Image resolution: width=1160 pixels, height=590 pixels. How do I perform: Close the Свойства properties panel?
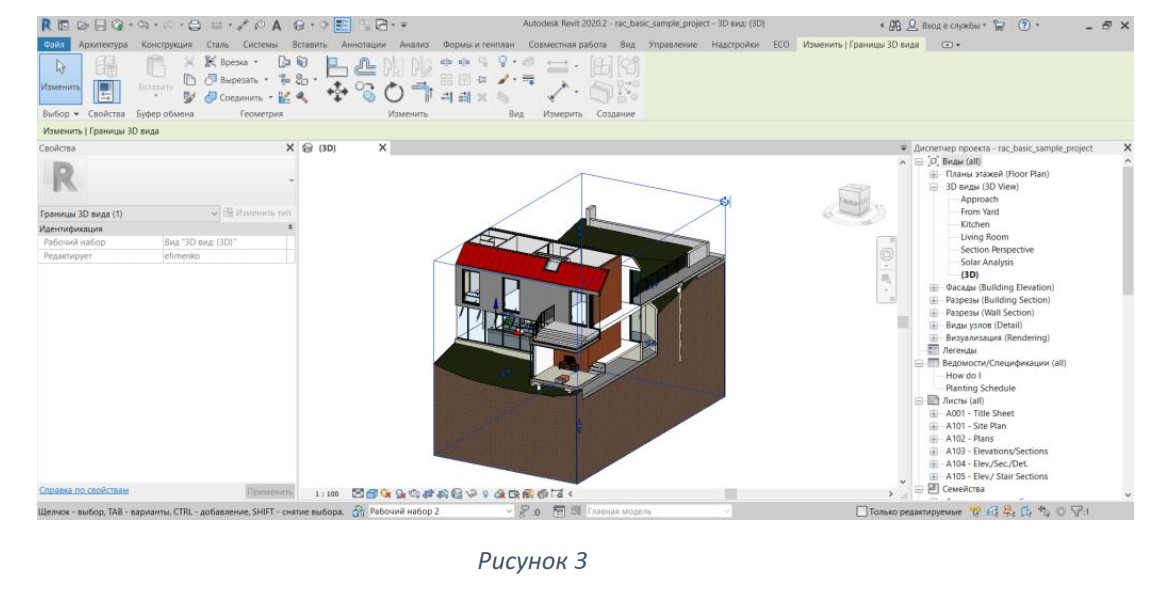pyautogui.click(x=290, y=148)
